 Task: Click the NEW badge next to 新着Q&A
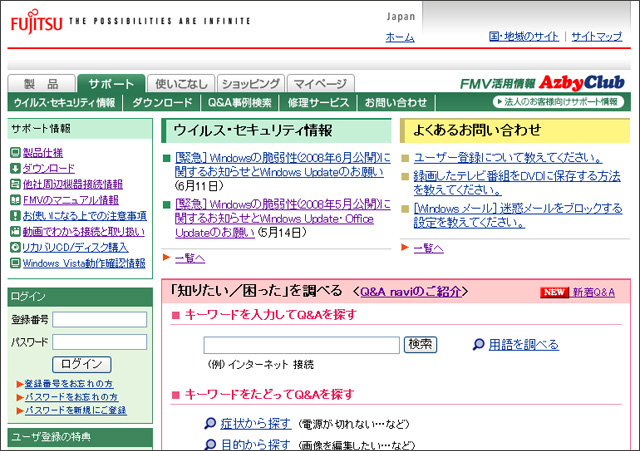pos(554,292)
